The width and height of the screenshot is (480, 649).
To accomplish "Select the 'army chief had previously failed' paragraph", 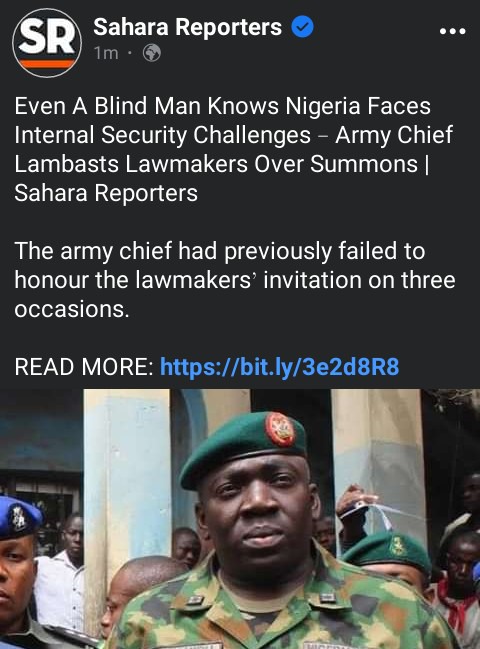I will click(x=235, y=280).
